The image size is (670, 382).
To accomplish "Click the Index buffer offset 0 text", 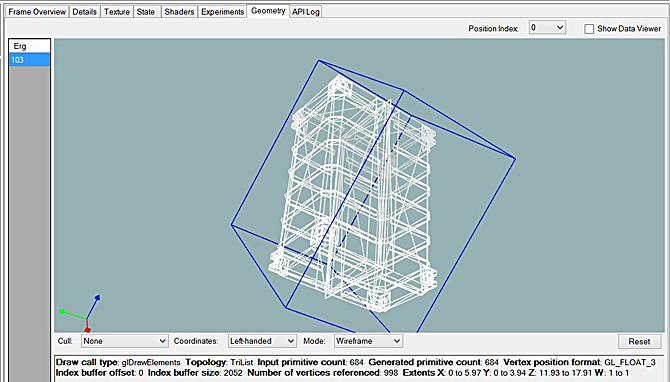I will tap(100, 373).
